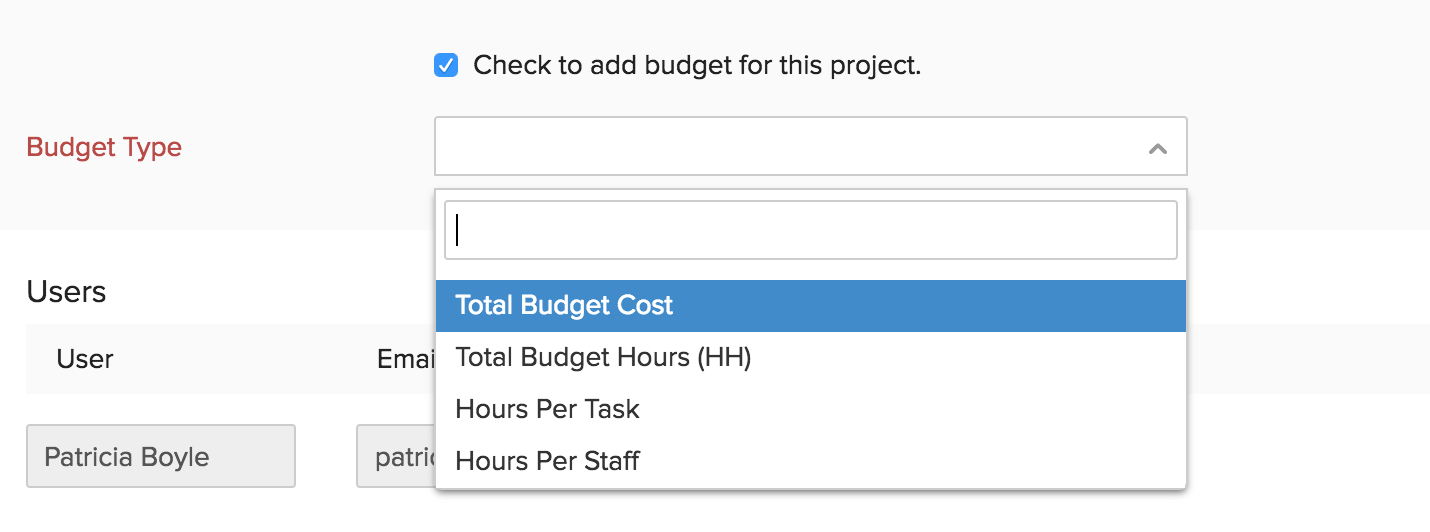Collapse the Budget Type dropdown arrow
The height and width of the screenshot is (532, 1430).
click(x=1157, y=148)
